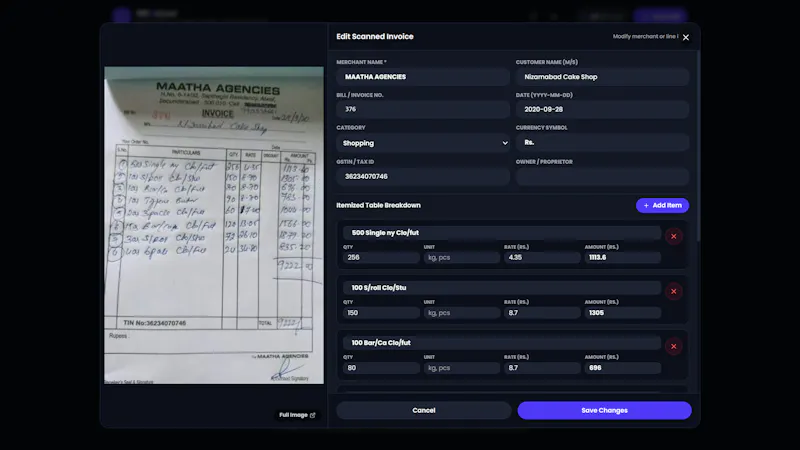This screenshot has width=800, height=450.
Task: Edit the item name 500 Single ny Clo/fut
Action: tap(502, 233)
